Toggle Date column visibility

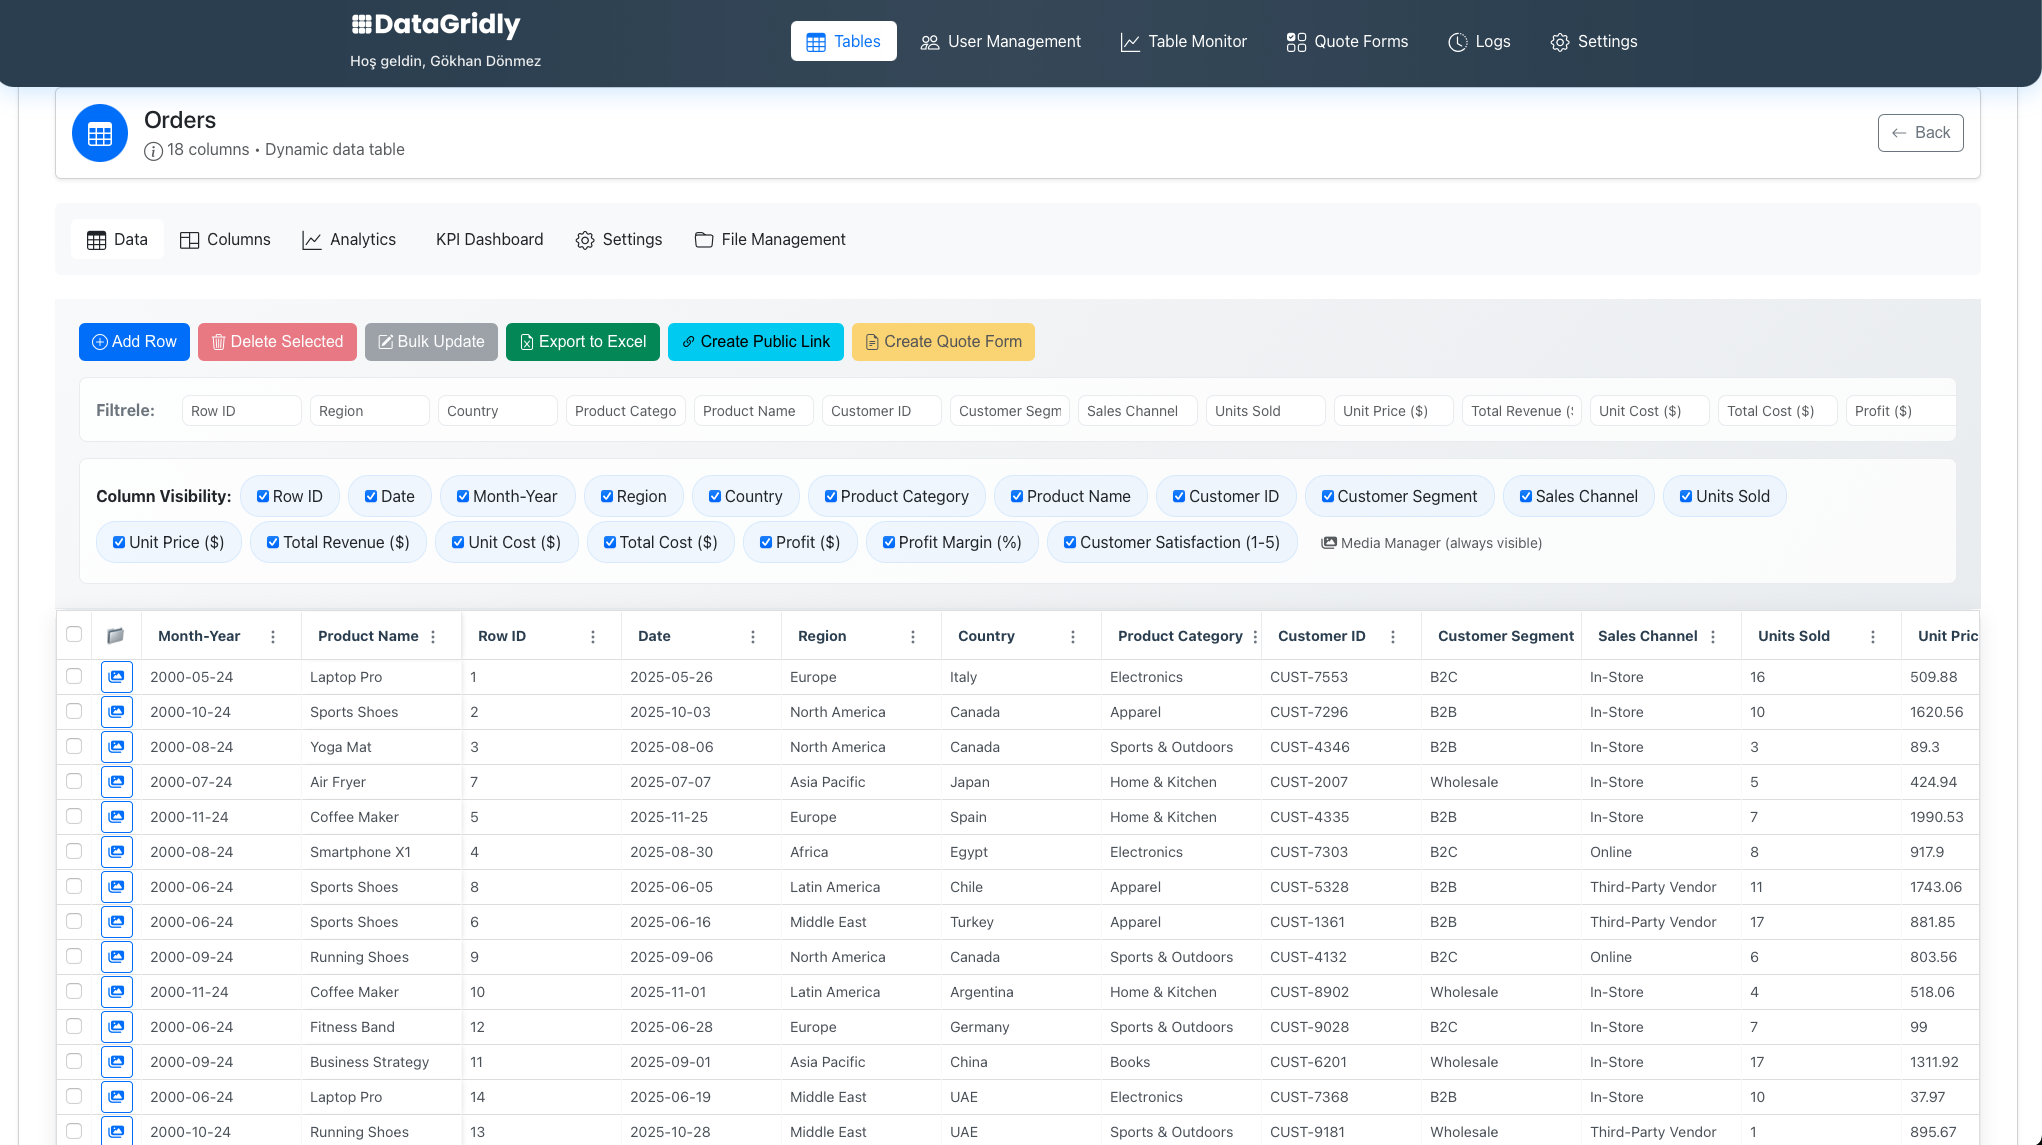click(x=371, y=496)
